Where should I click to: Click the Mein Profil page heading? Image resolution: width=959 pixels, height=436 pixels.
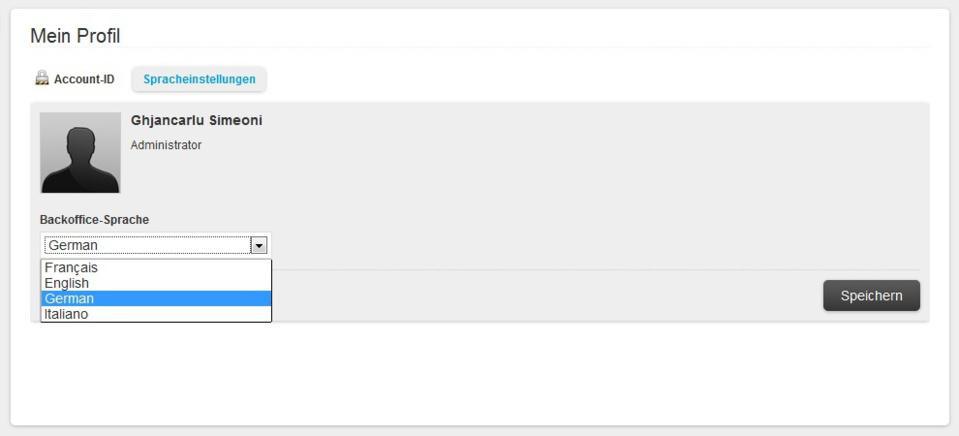click(x=75, y=36)
